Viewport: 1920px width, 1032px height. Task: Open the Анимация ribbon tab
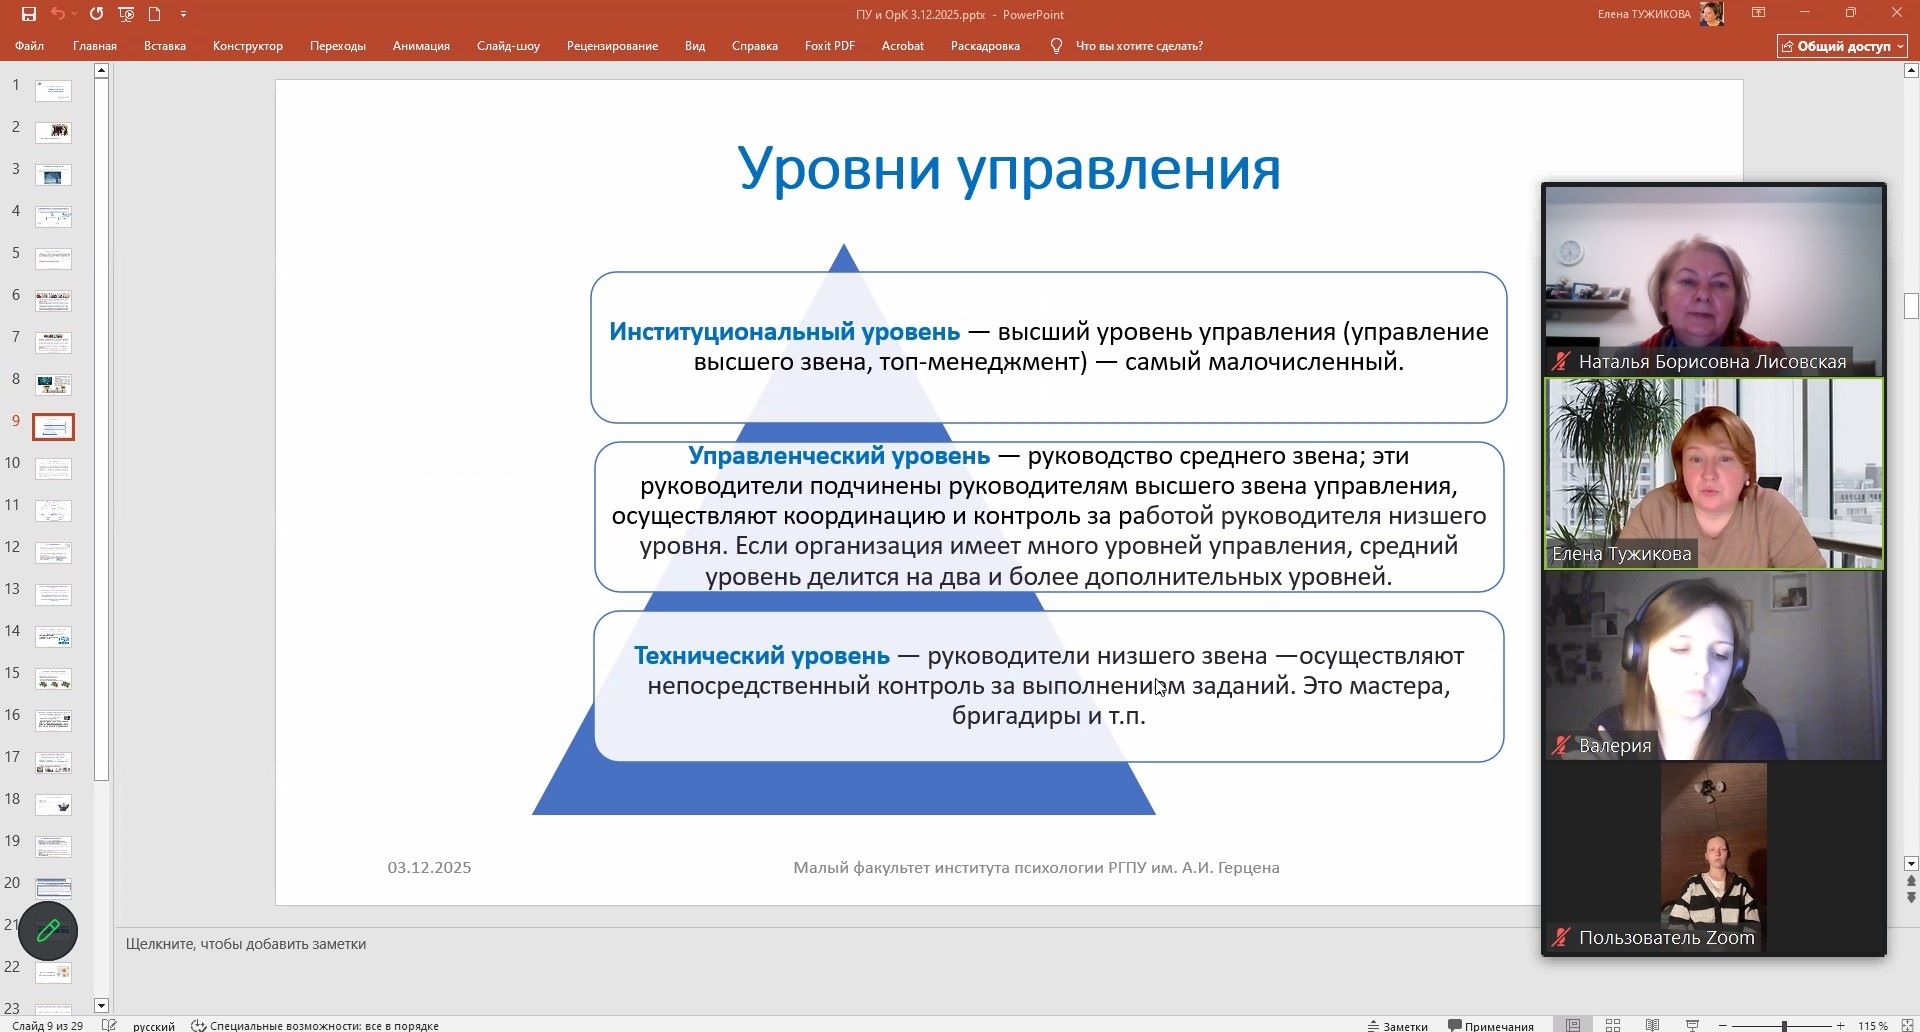421,46
